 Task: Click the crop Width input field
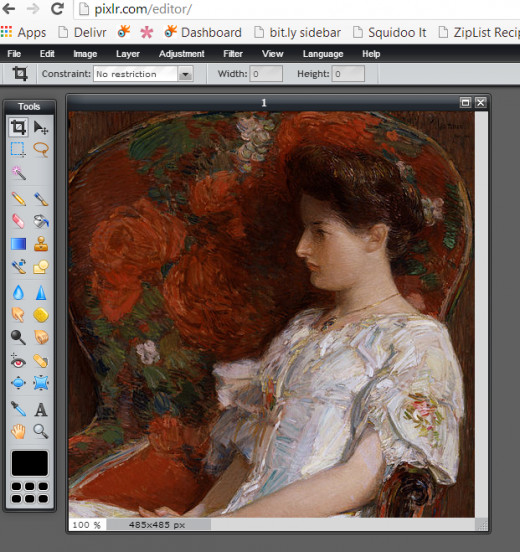[x=266, y=74]
